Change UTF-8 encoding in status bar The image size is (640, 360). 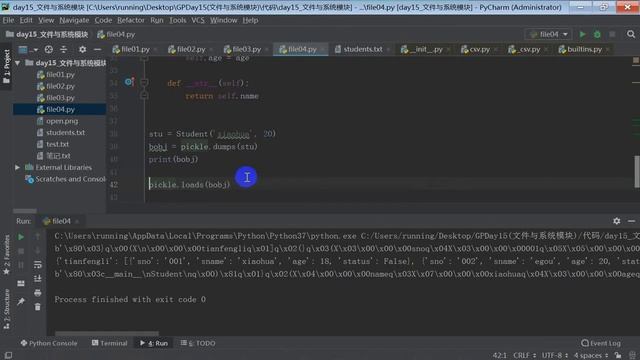tap(555, 356)
